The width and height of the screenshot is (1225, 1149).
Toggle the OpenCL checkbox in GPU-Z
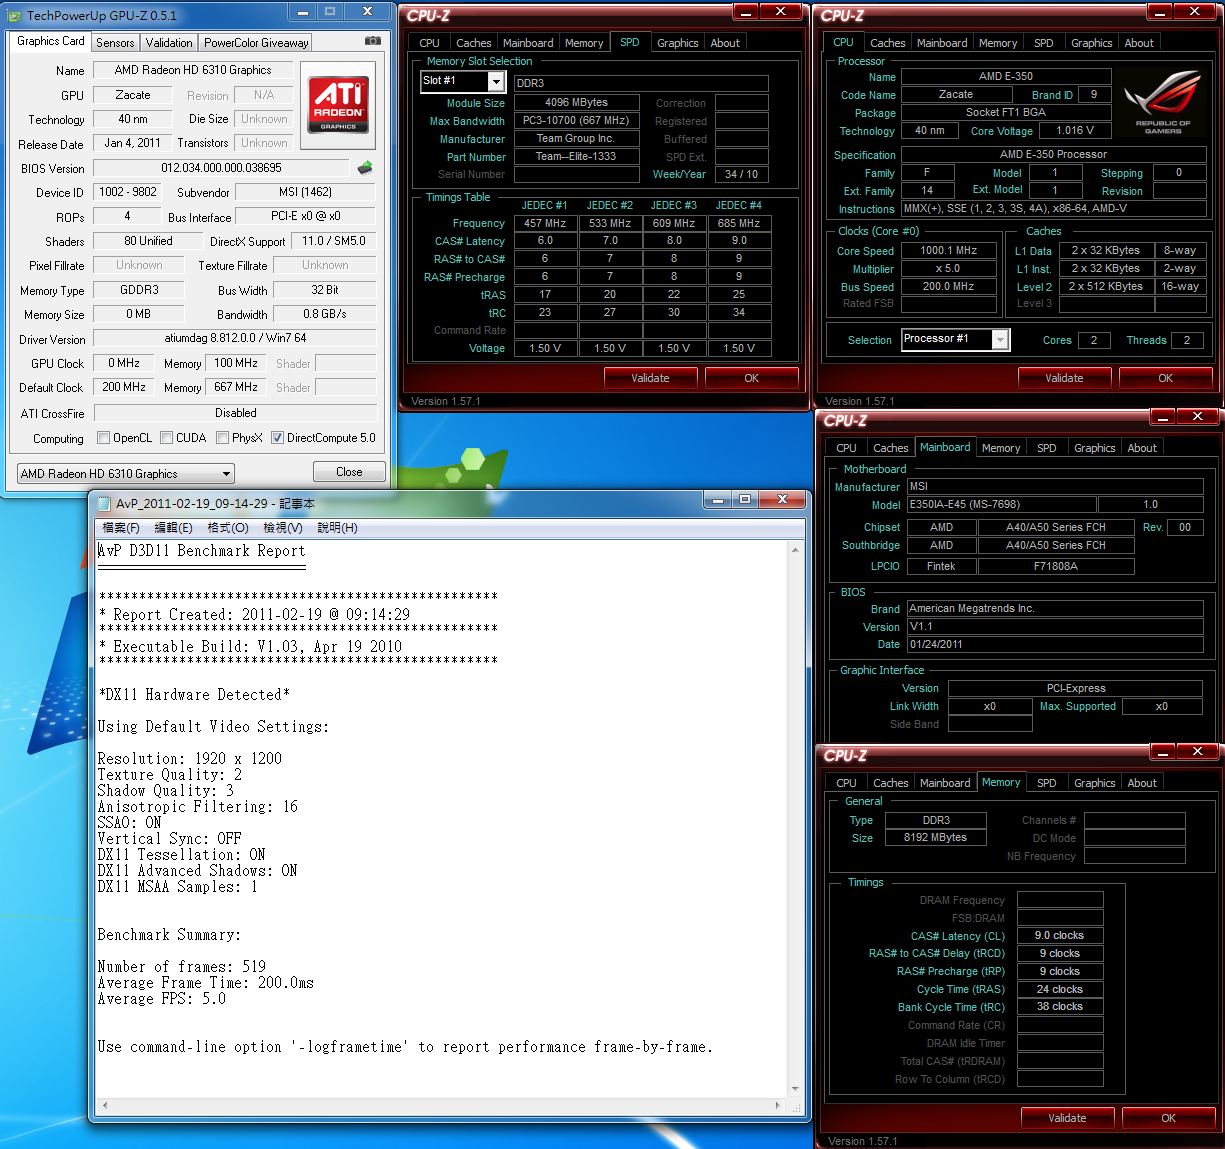click(x=103, y=438)
